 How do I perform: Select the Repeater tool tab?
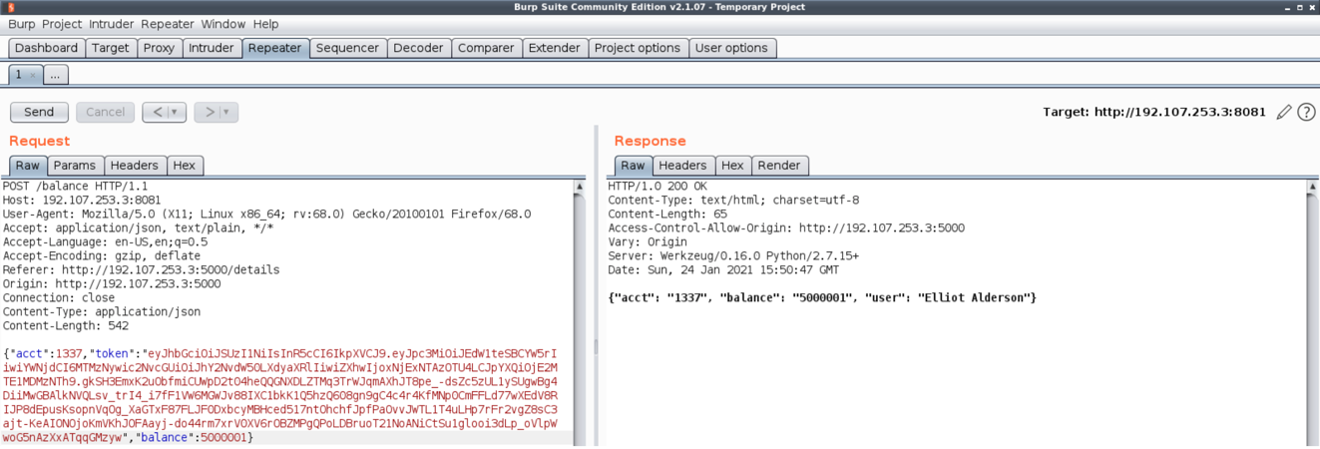274,48
